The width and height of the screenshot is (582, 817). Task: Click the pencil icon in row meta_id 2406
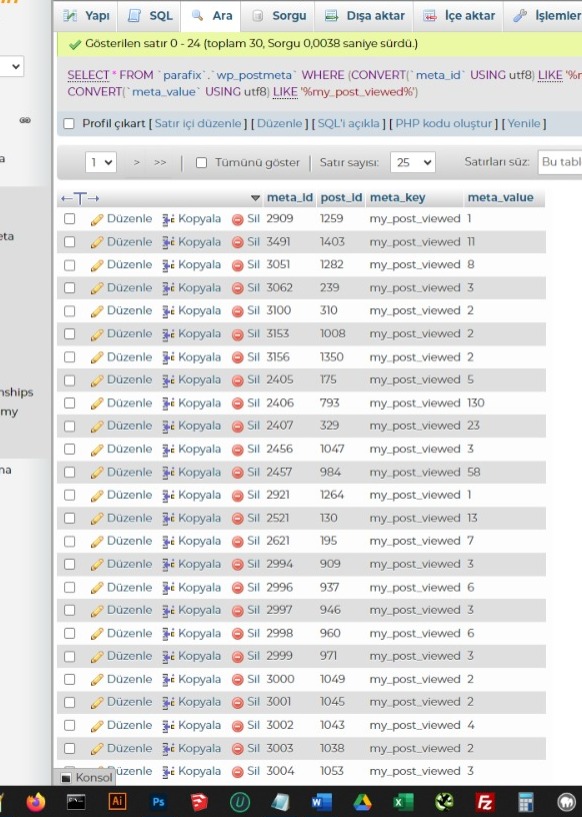coord(97,404)
